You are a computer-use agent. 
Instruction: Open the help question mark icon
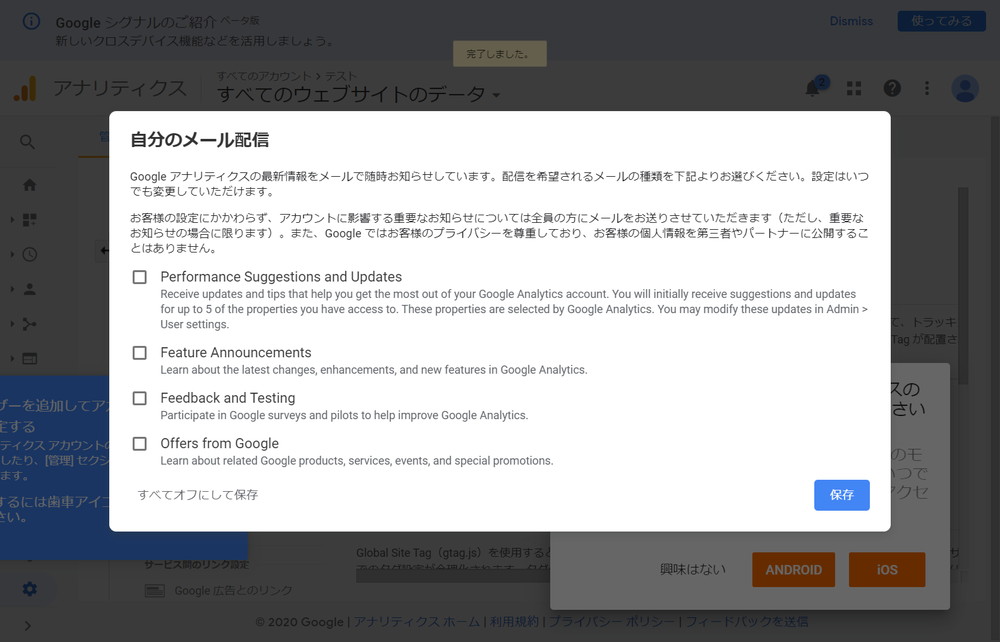coord(892,88)
